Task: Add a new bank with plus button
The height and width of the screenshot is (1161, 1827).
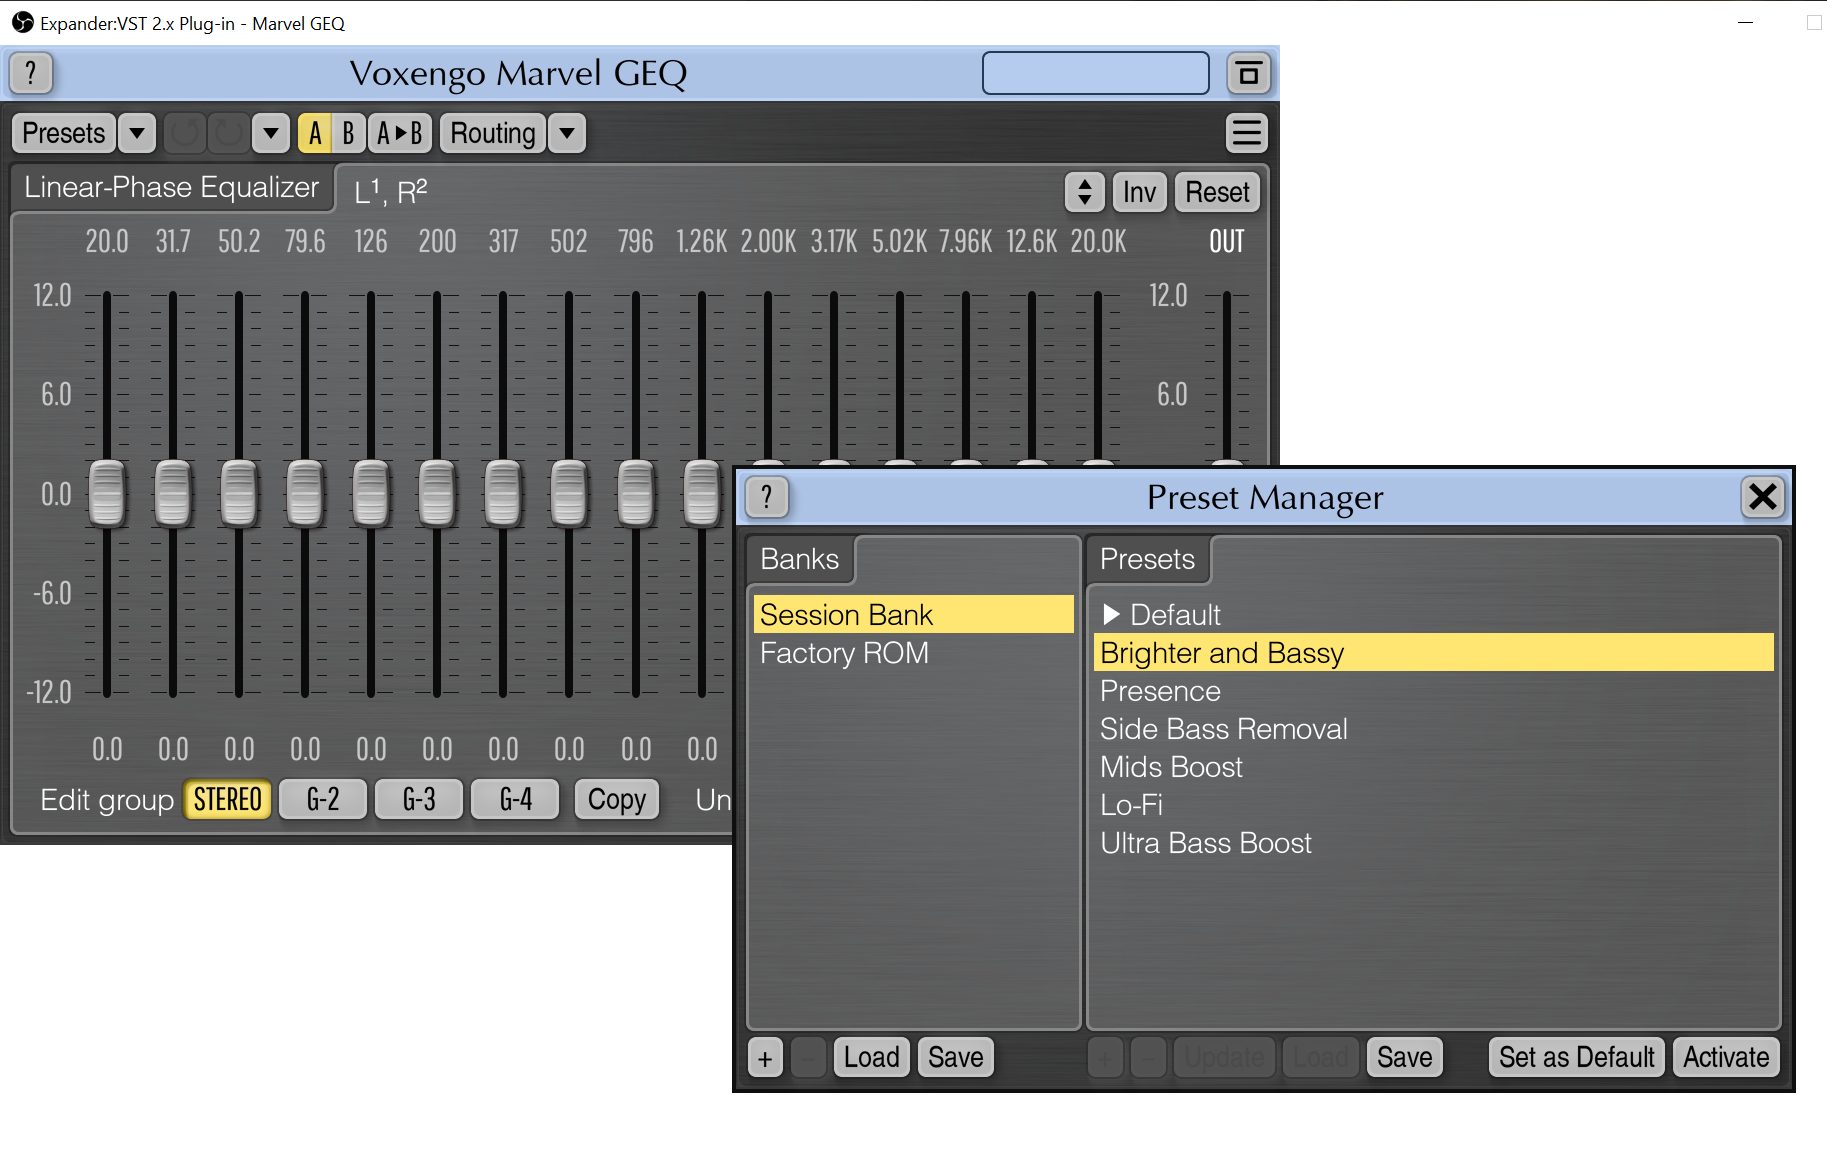Action: (x=765, y=1058)
